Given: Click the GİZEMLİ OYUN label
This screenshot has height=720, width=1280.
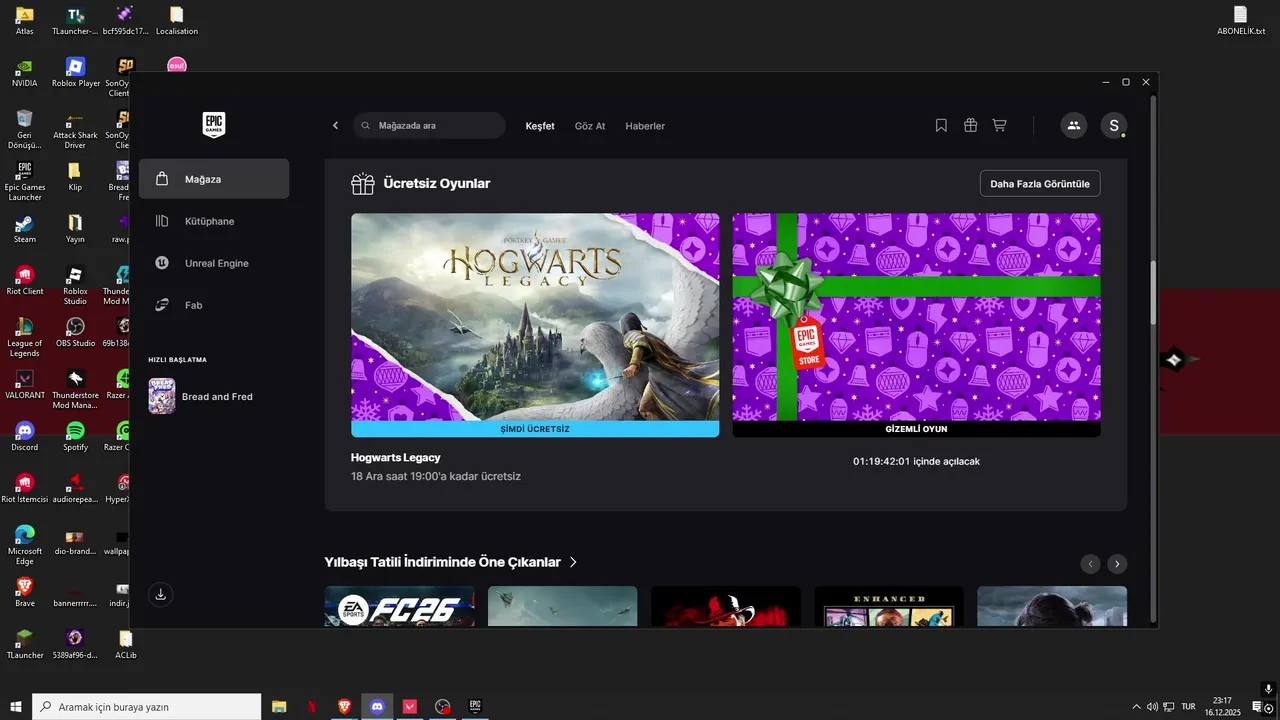Looking at the screenshot, I should [x=916, y=429].
